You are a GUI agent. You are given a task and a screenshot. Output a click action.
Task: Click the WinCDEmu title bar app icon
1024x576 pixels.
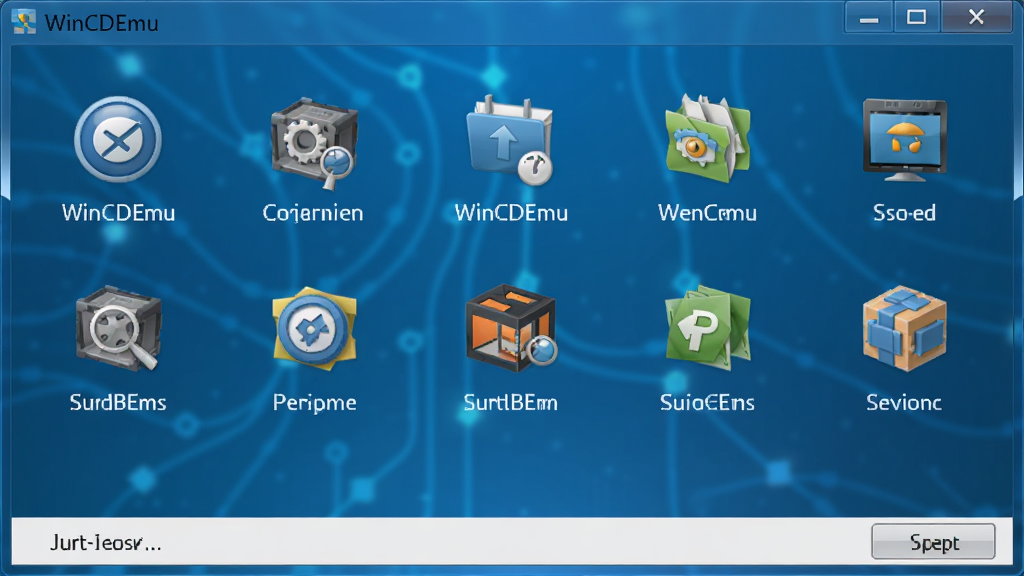coord(24,22)
